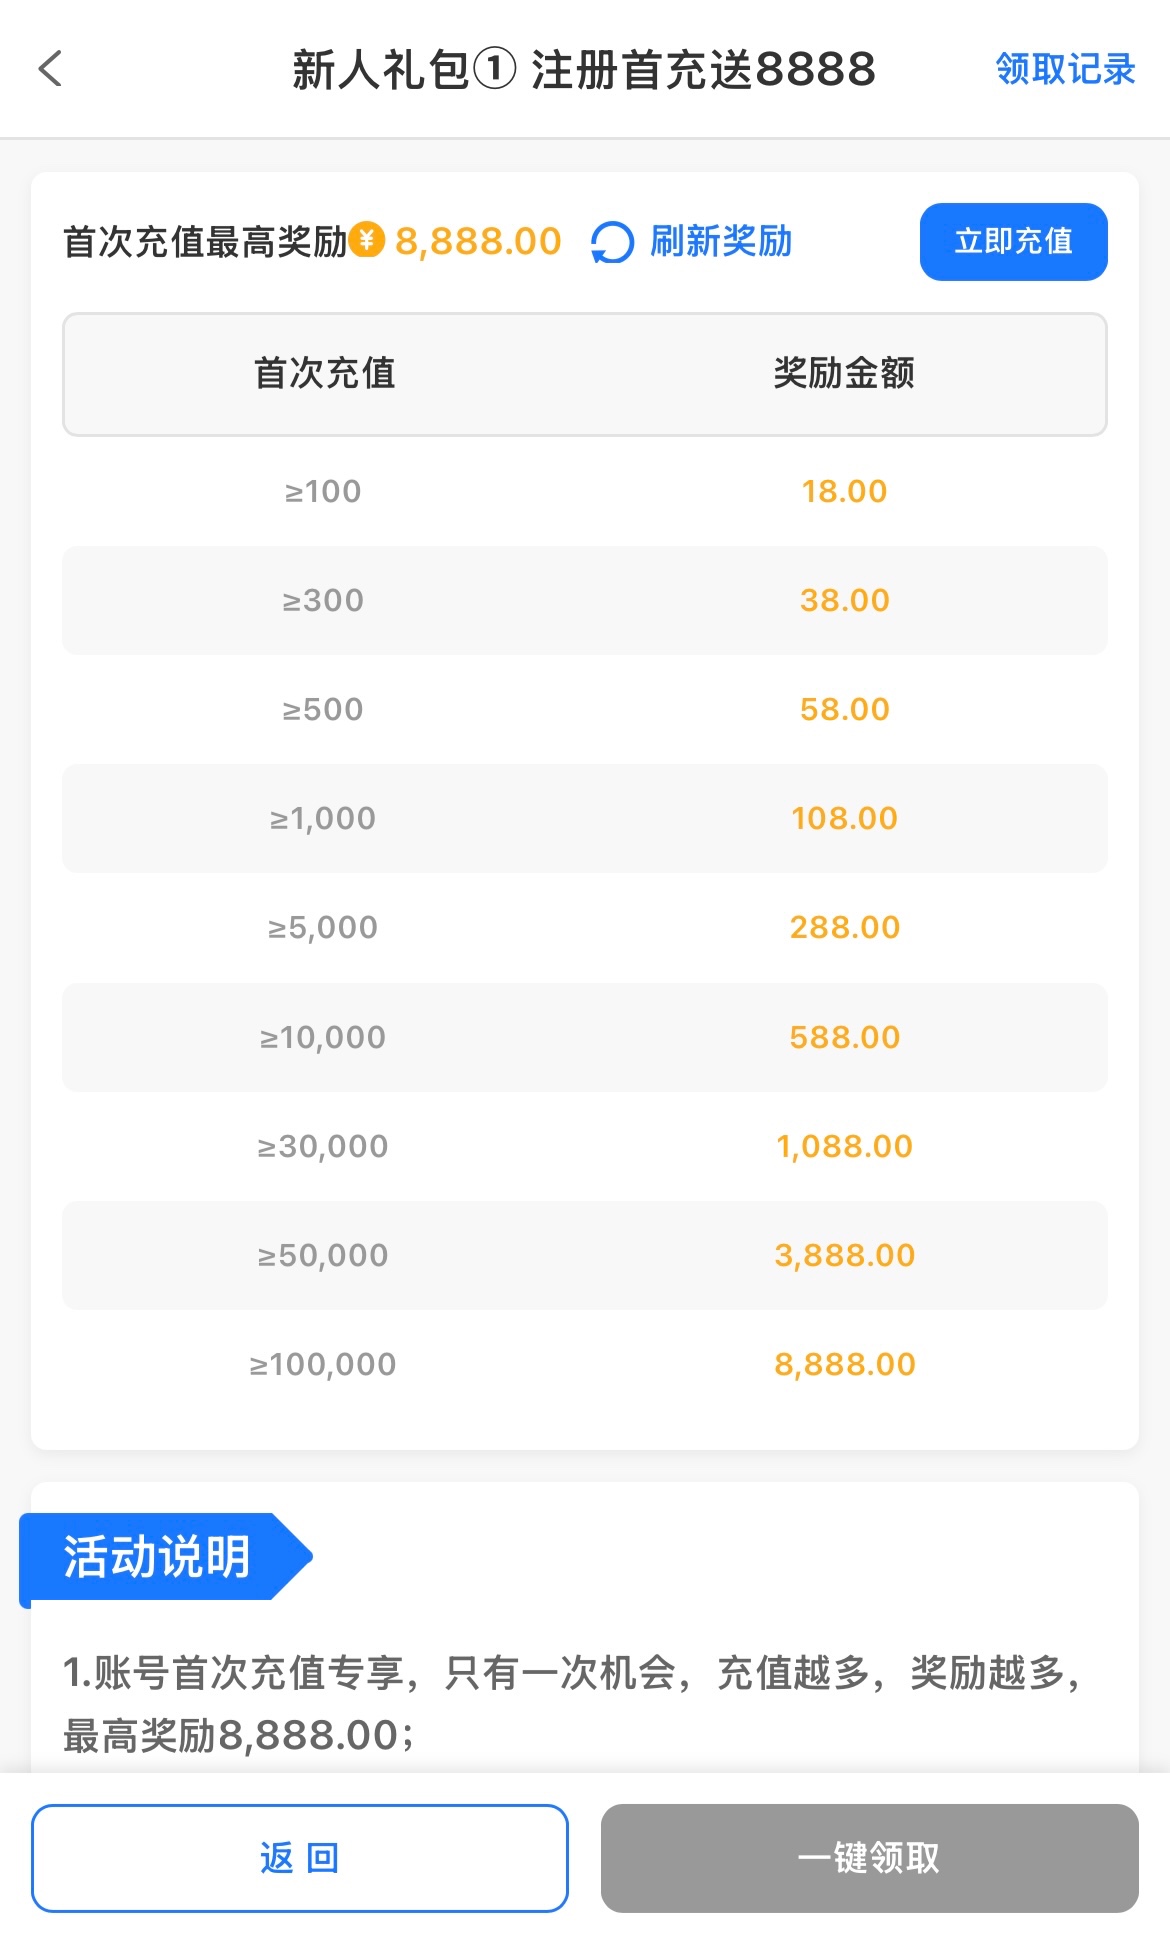Viewport: 1170px width, 1939px height.
Task: Select the 奖励金额 column header
Action: pyautogui.click(x=844, y=373)
